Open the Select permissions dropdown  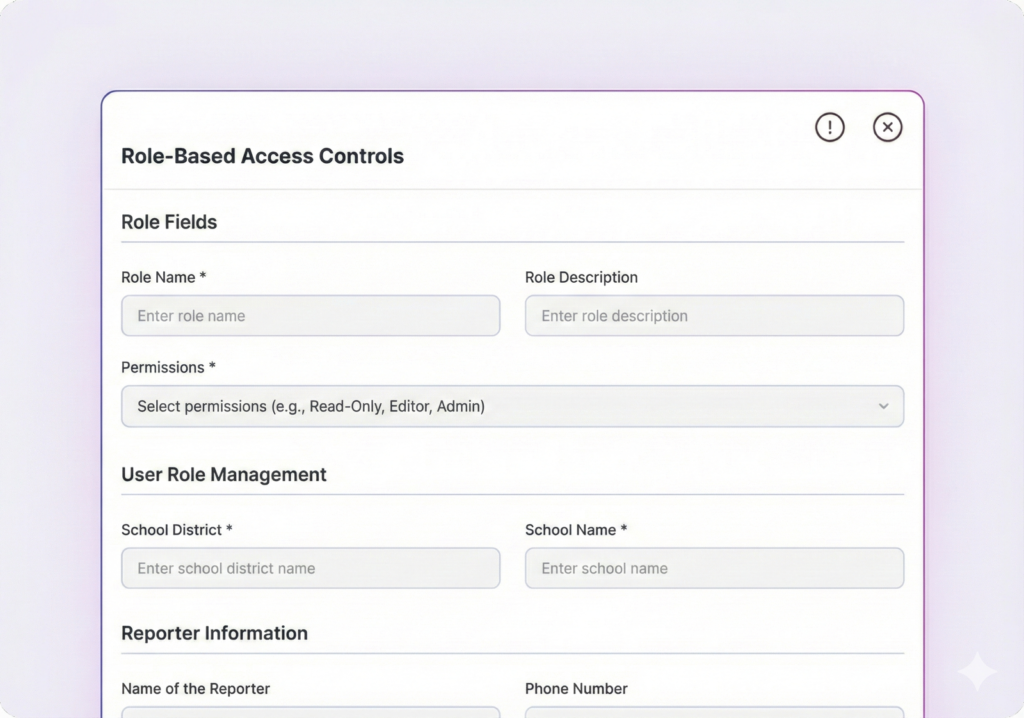click(500, 407)
